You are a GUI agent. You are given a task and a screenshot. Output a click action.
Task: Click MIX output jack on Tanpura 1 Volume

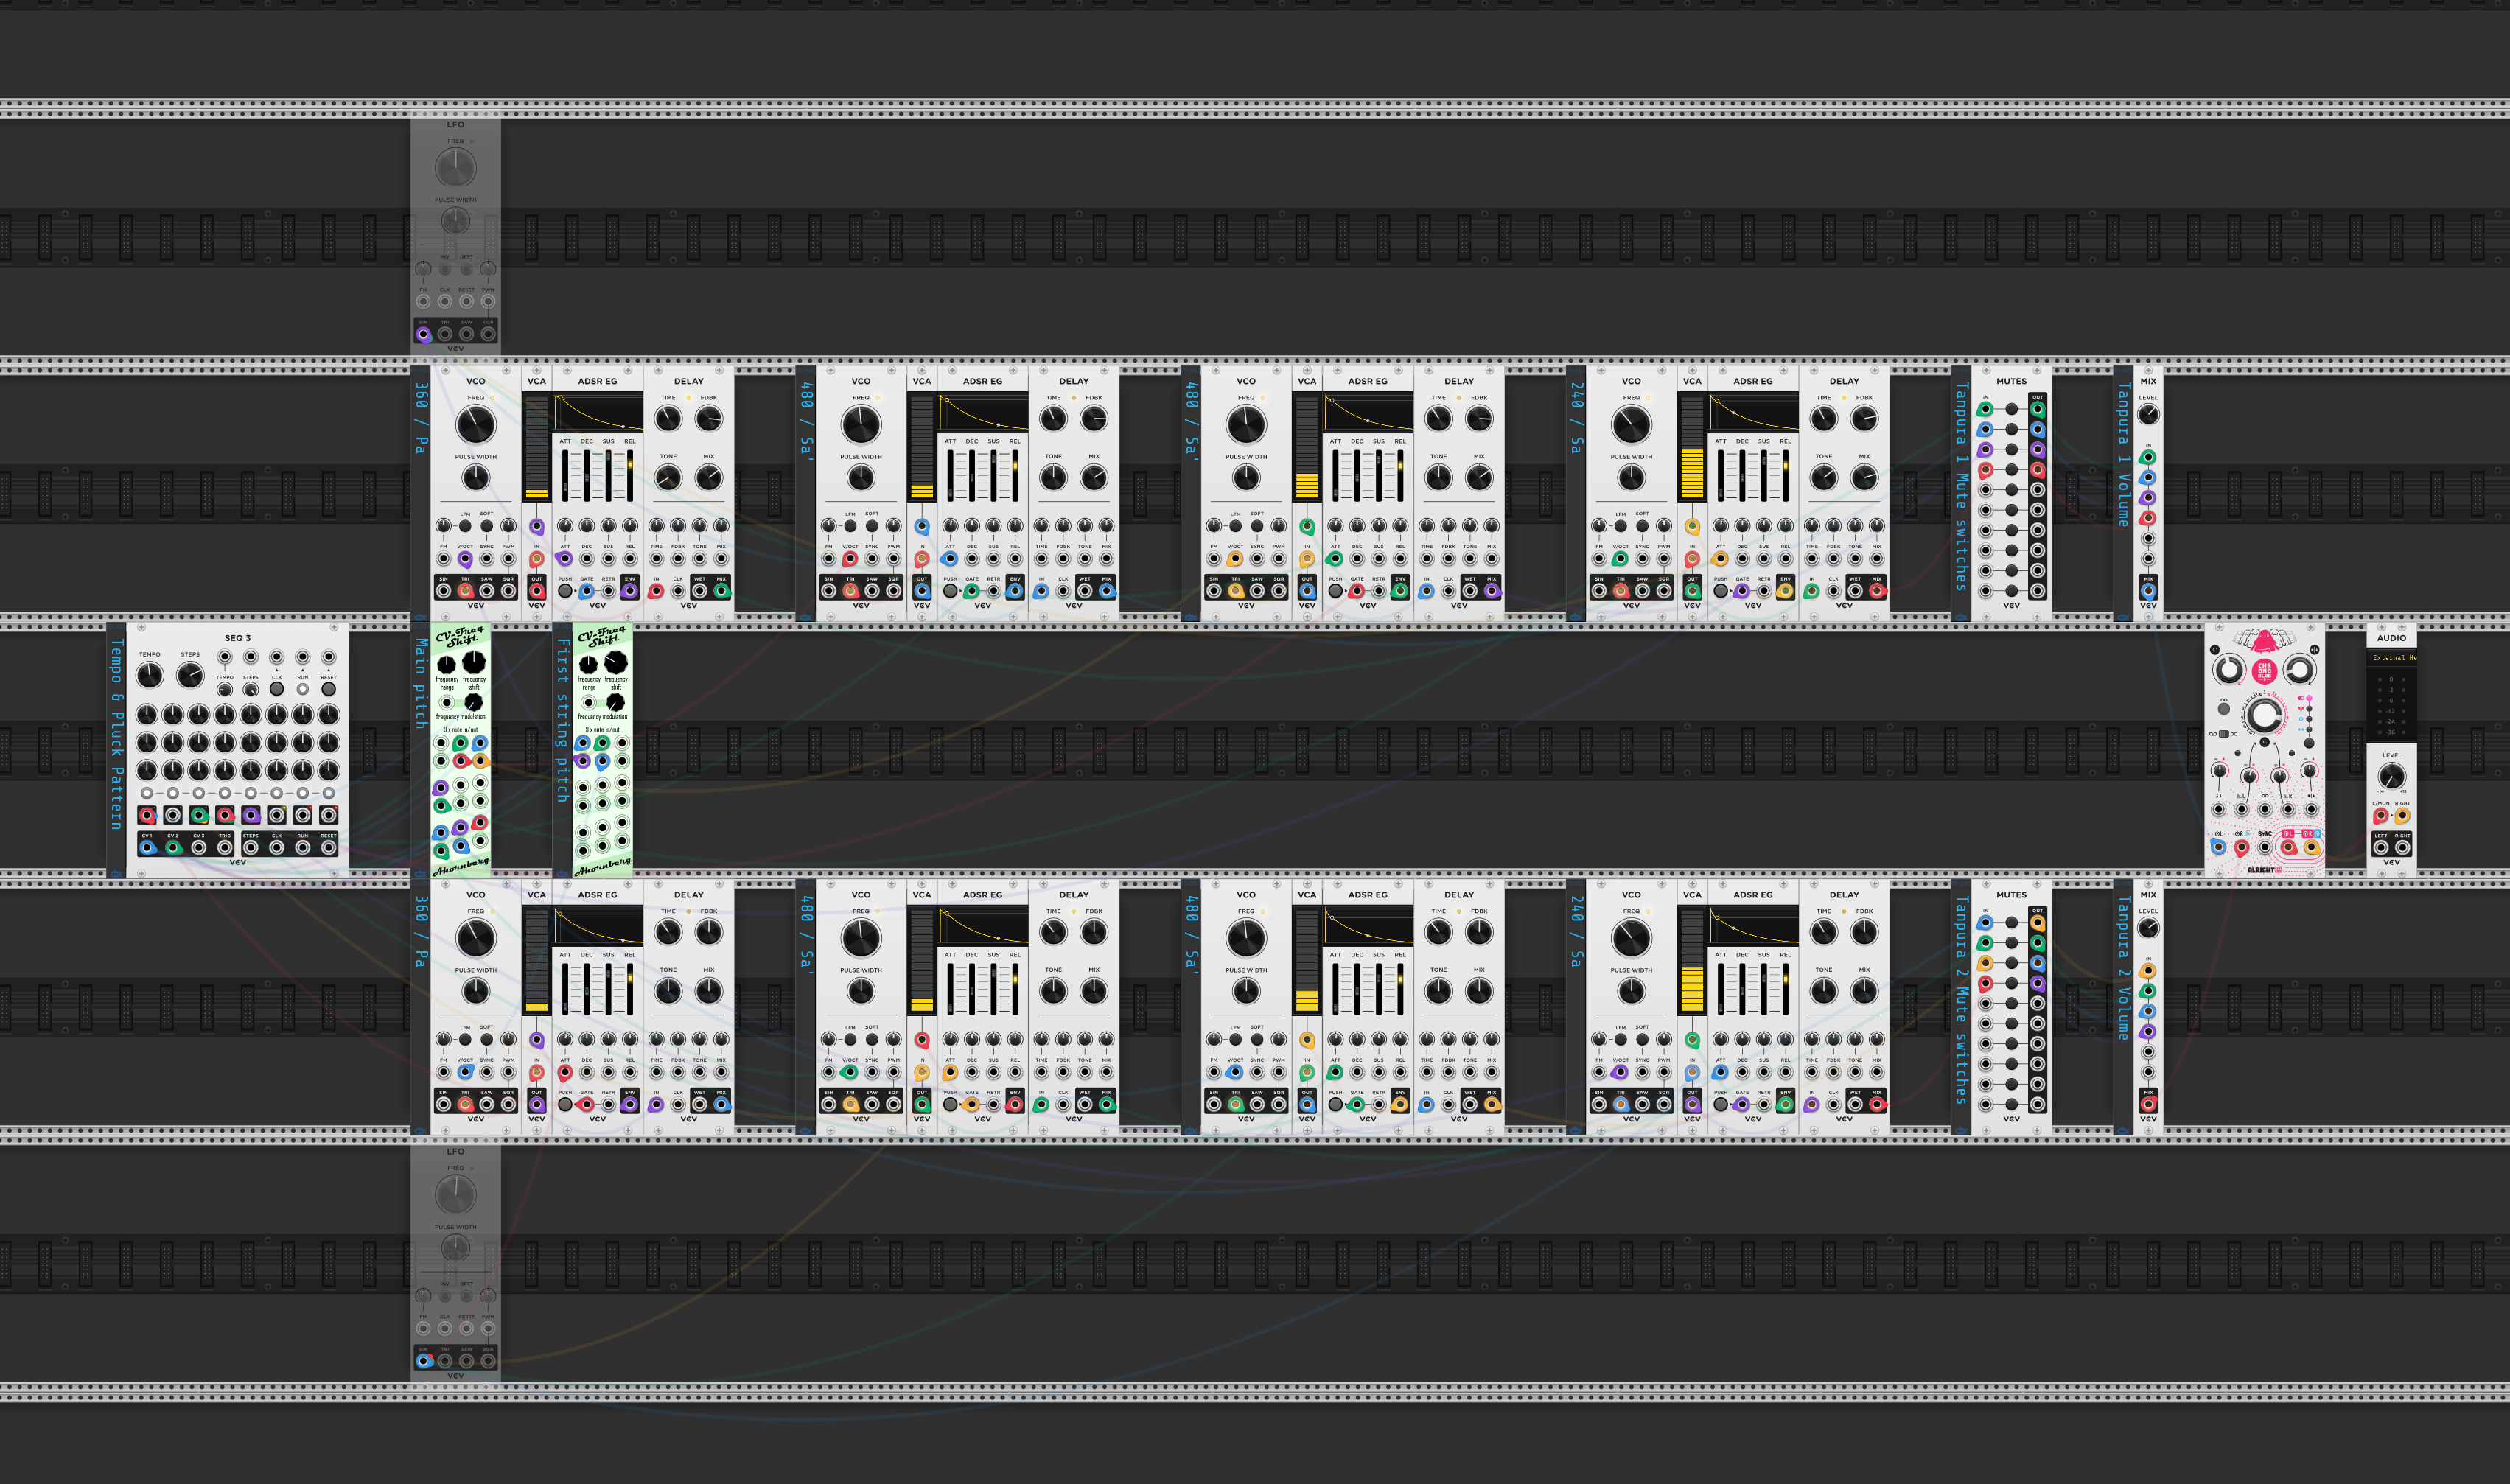[2148, 591]
